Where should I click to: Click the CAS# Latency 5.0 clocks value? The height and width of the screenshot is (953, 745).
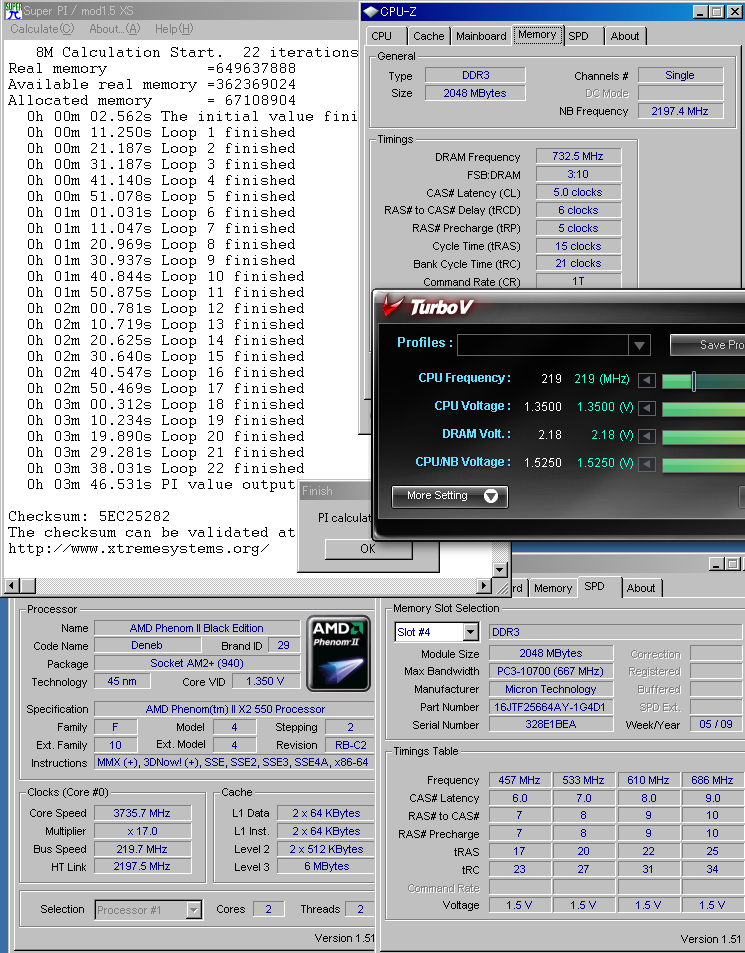pos(578,192)
